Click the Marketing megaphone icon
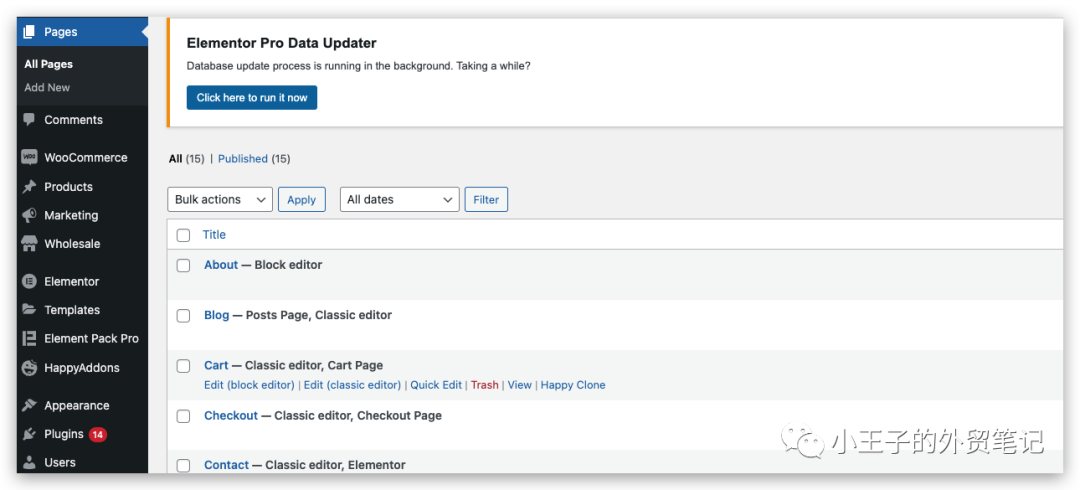The image size is (1080, 490). tap(29, 216)
